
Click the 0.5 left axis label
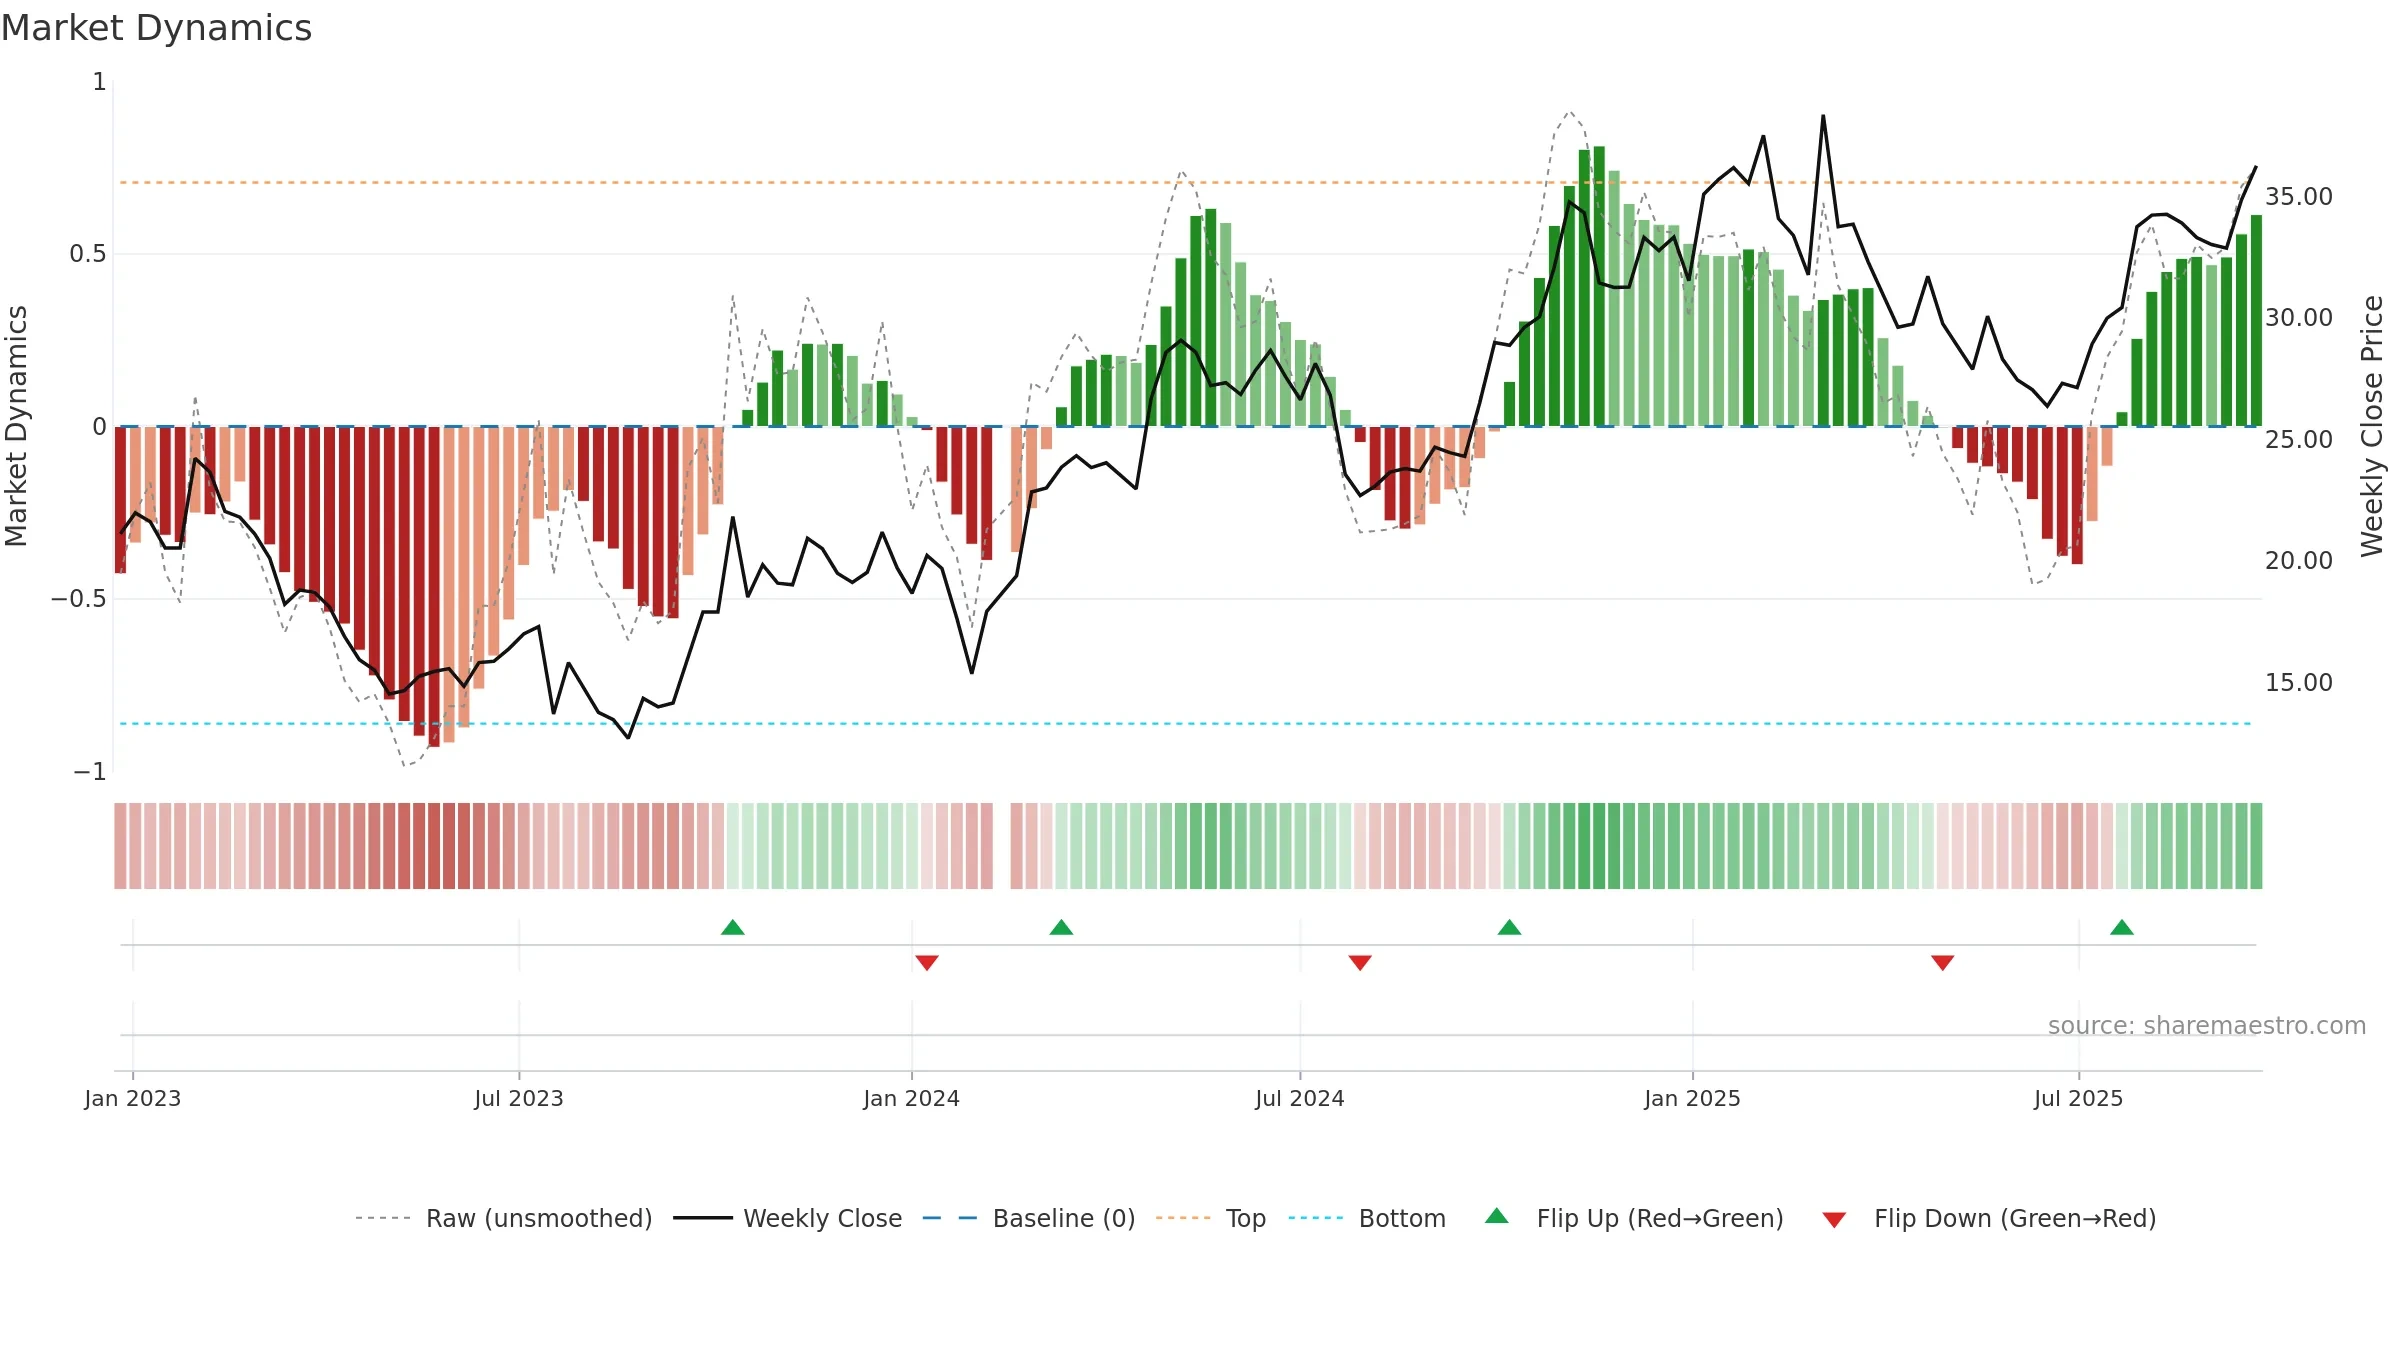click(88, 253)
